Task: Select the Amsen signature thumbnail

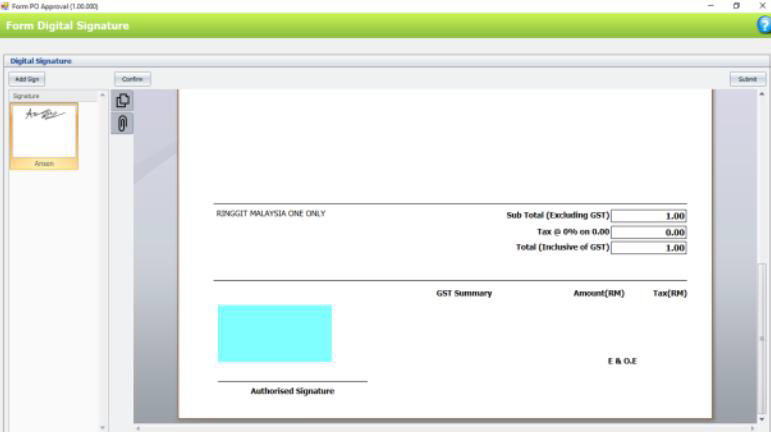Action: point(43,134)
